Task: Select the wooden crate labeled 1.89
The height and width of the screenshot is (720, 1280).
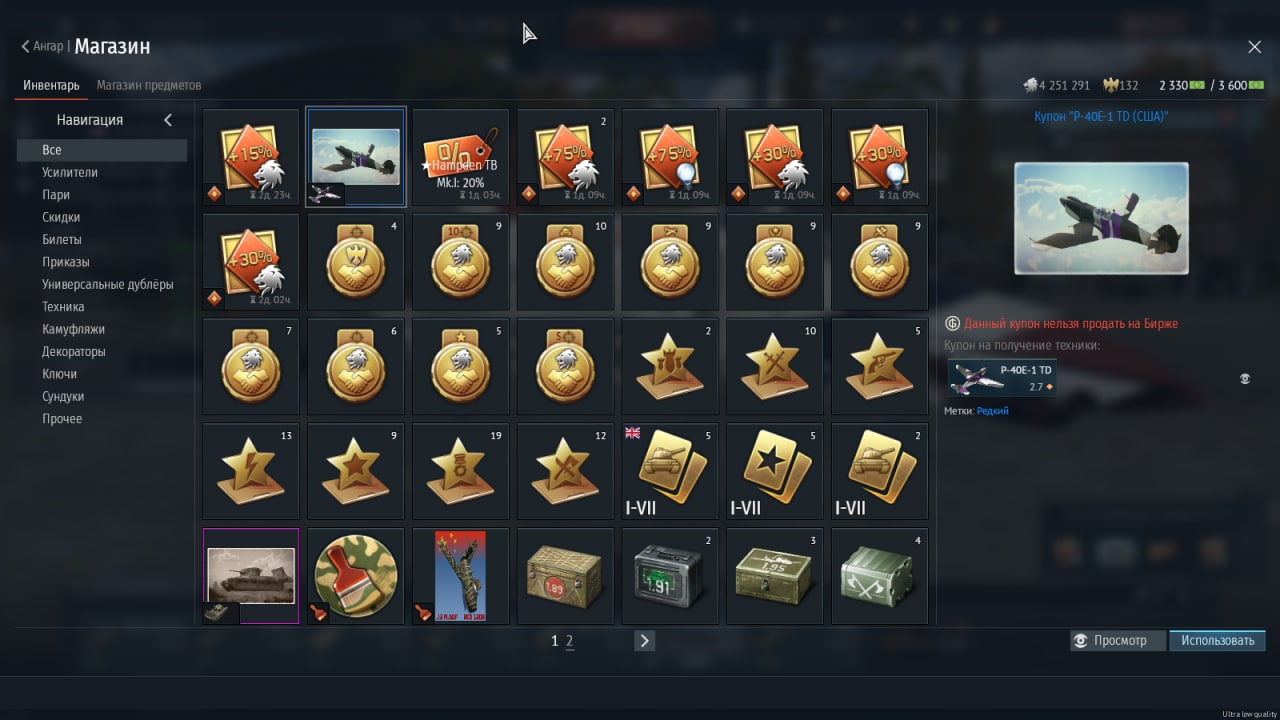Action: tap(566, 576)
